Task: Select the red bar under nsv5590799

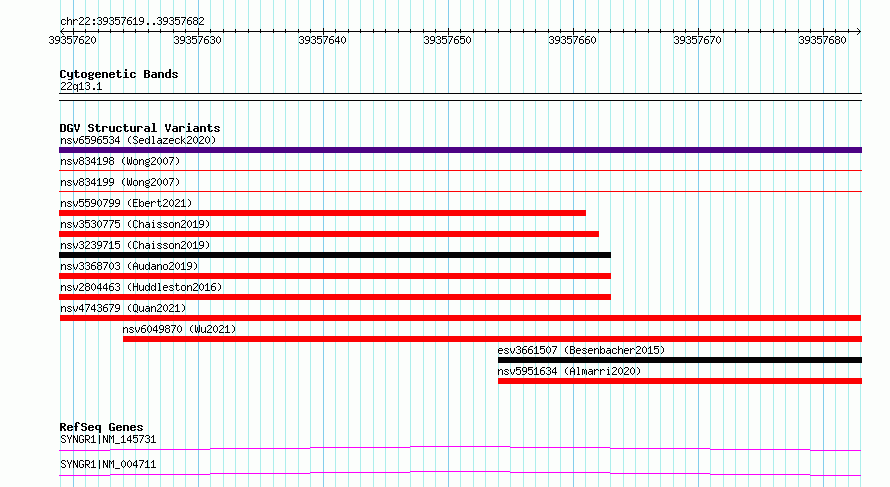Action: click(x=322, y=213)
